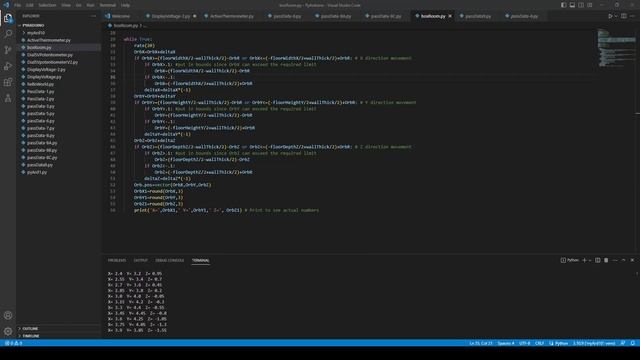Viewport: 640px width, 360px height.
Task: Open the Help menu
Action: coord(125,5)
